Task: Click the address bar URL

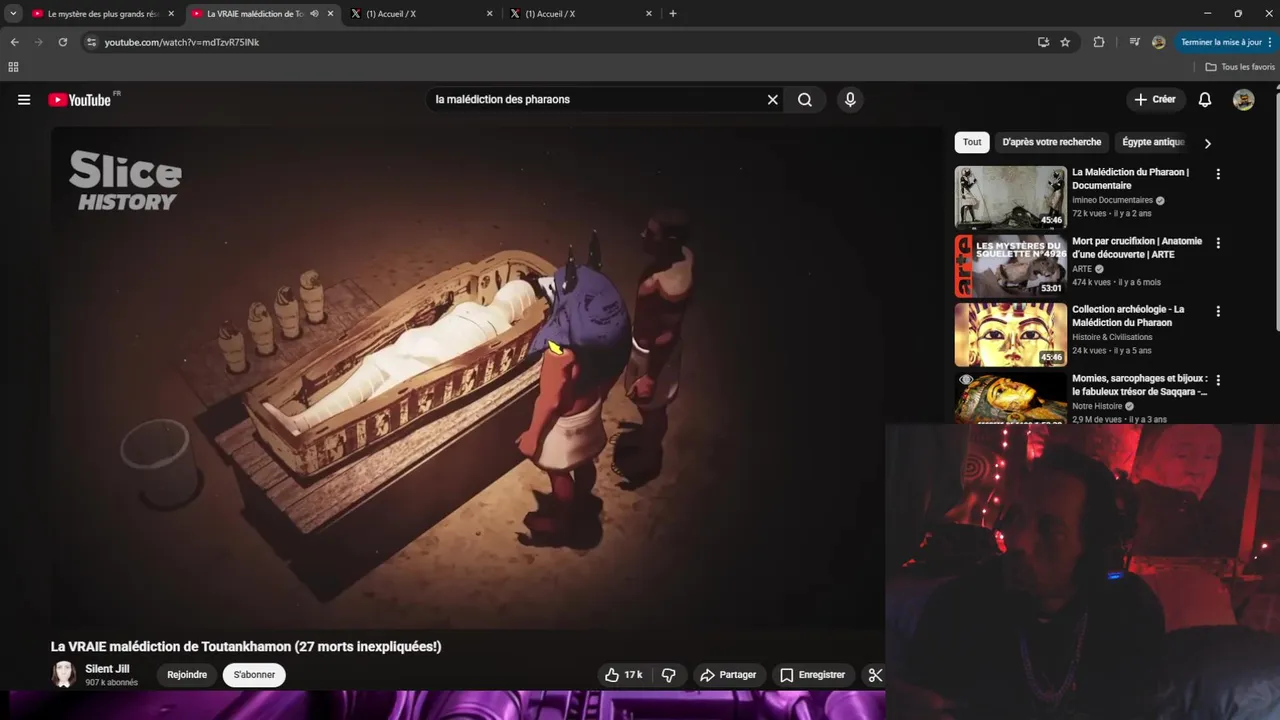Action: click(x=182, y=42)
